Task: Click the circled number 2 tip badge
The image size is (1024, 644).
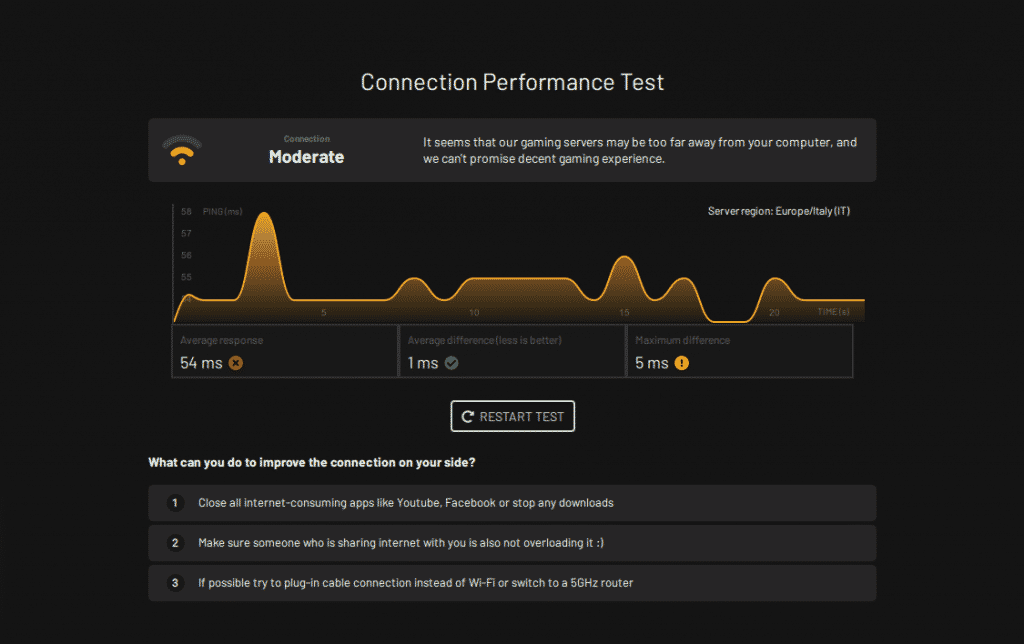Action: [x=175, y=542]
